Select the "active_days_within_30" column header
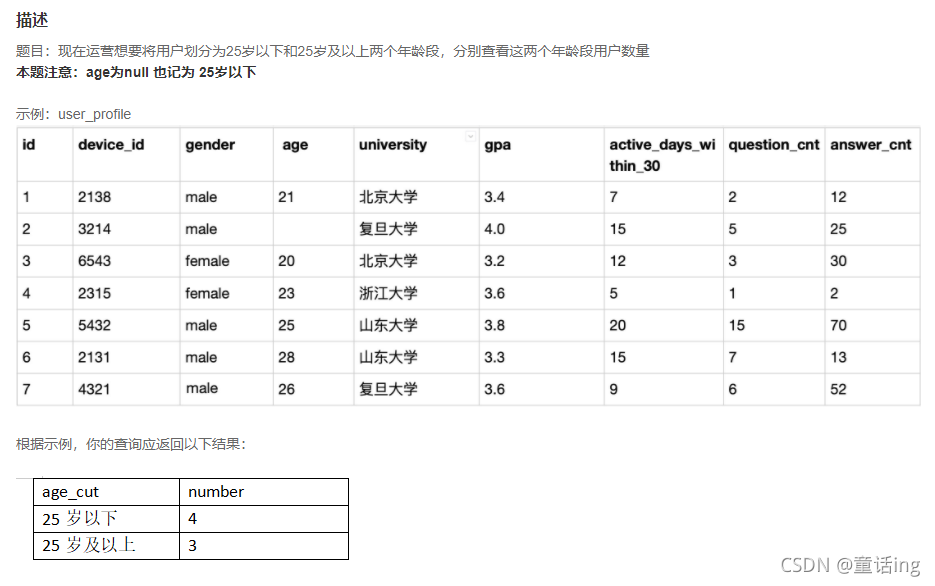The image size is (935, 586). (662, 155)
